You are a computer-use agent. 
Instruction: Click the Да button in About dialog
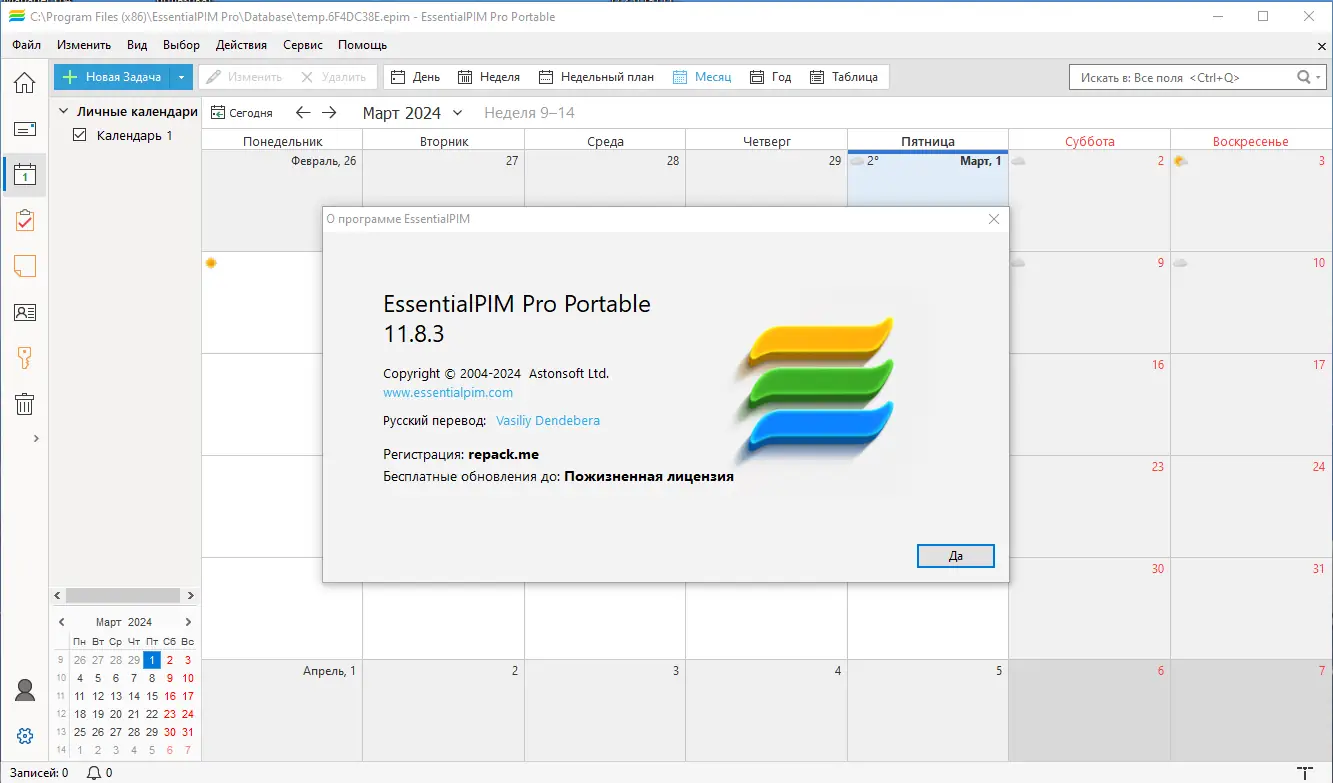tap(955, 556)
